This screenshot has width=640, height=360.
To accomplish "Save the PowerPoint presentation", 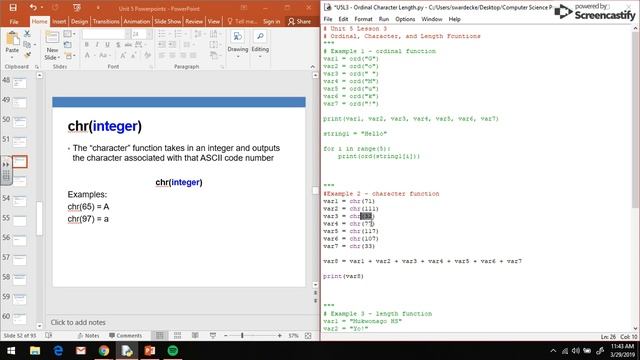I will tap(13, 7).
